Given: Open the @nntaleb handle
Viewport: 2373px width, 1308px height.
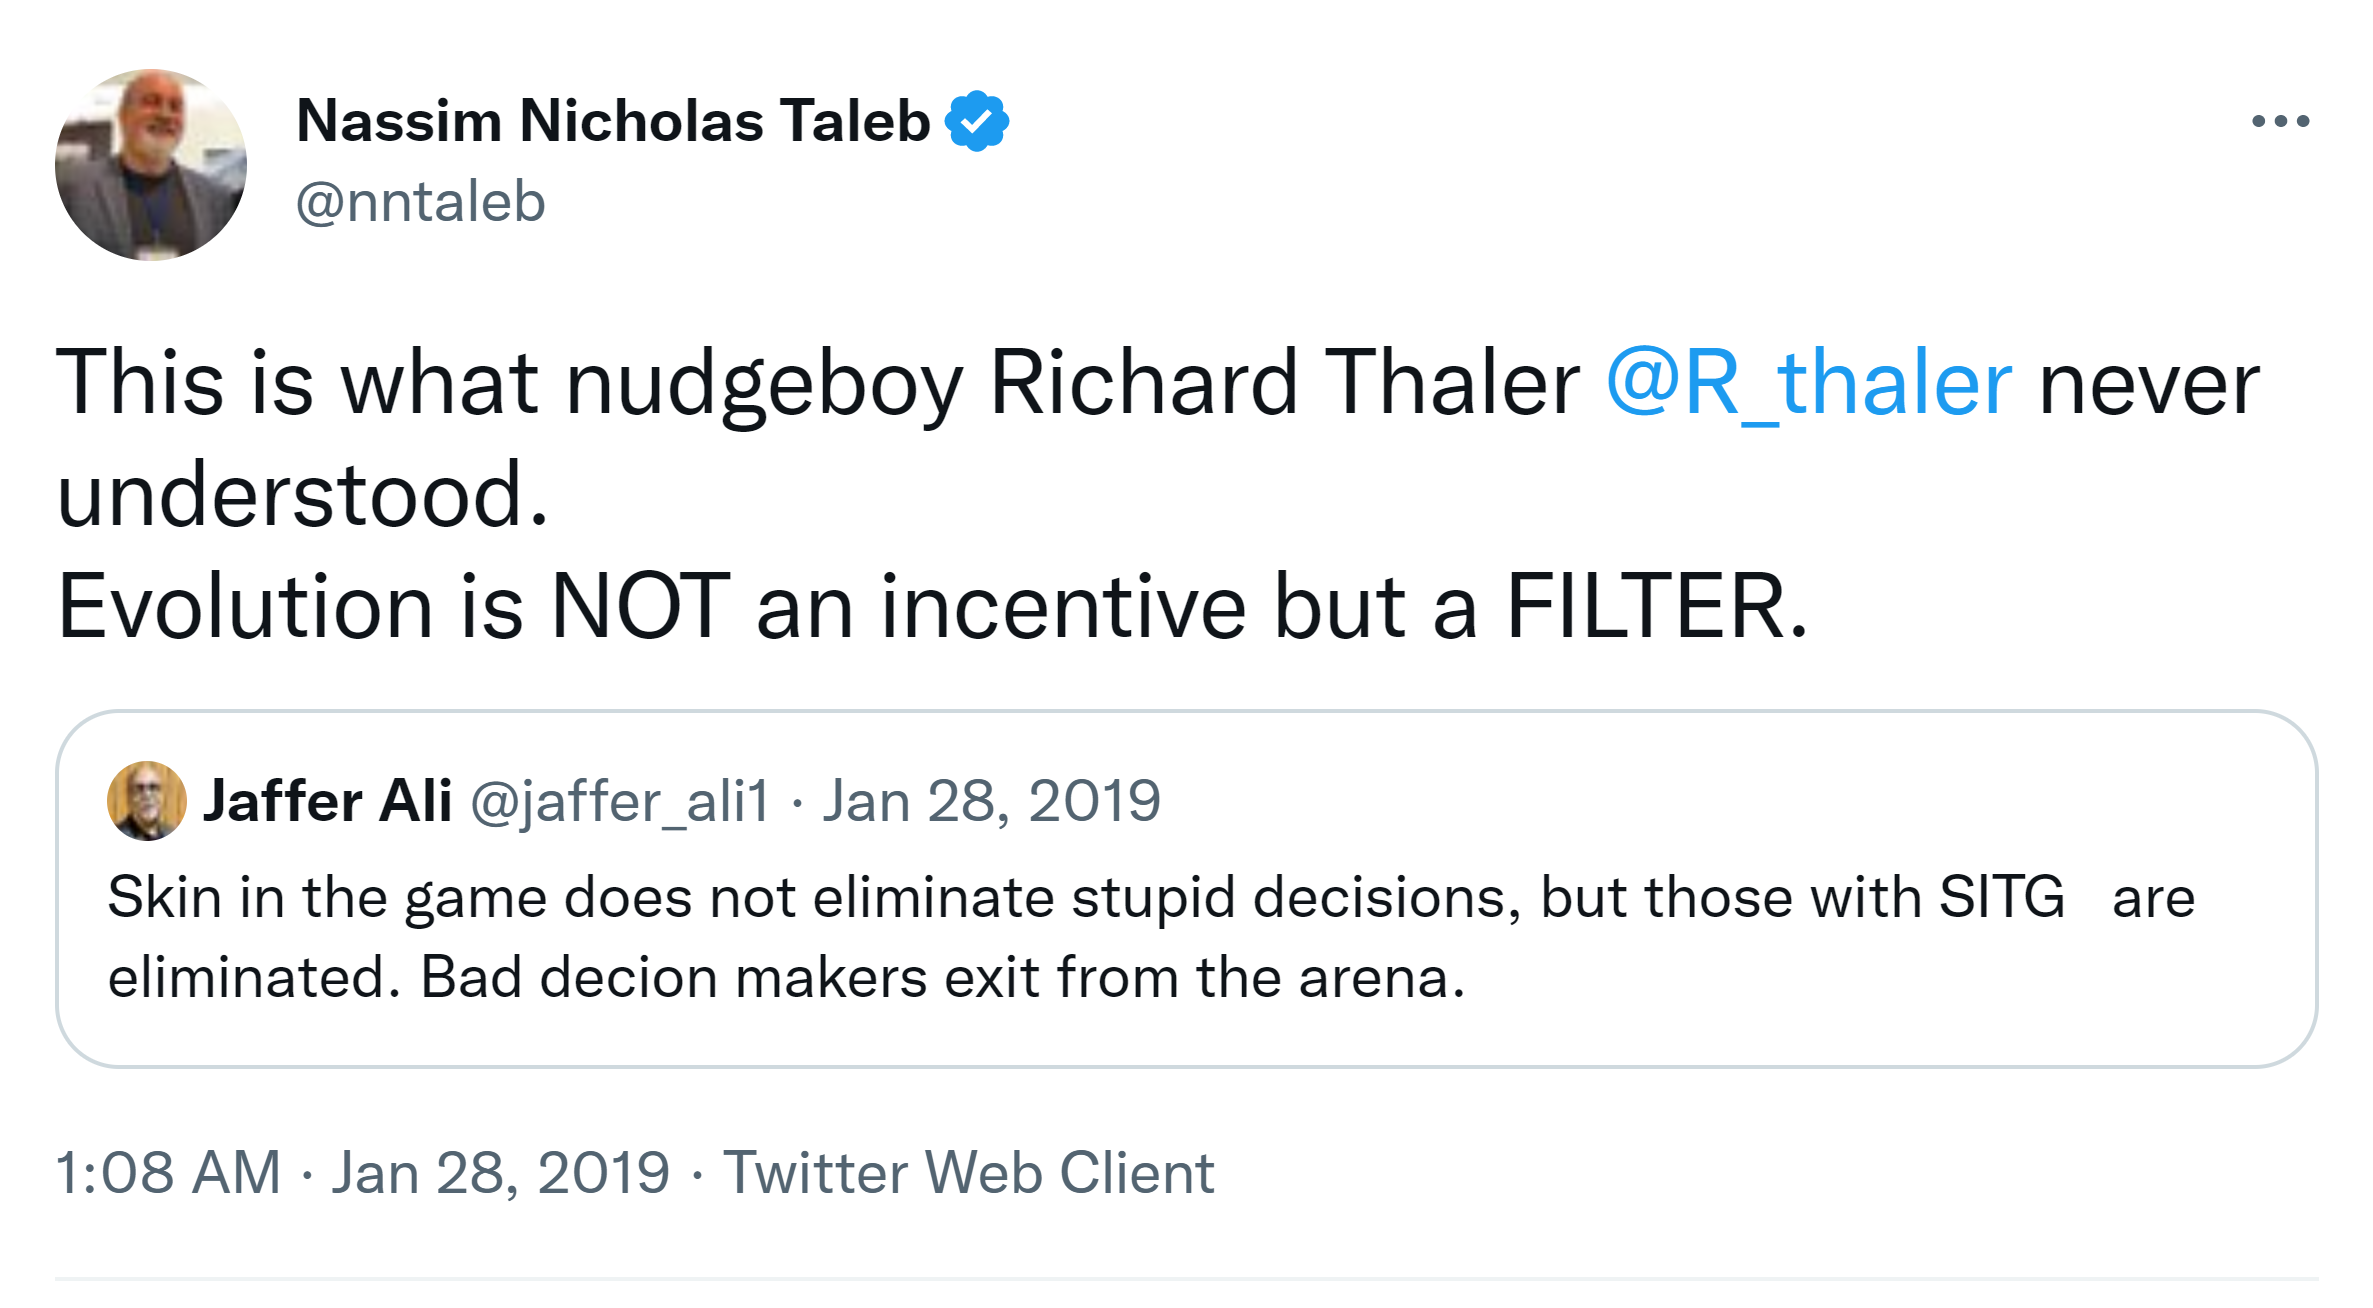Looking at the screenshot, I should 420,202.
